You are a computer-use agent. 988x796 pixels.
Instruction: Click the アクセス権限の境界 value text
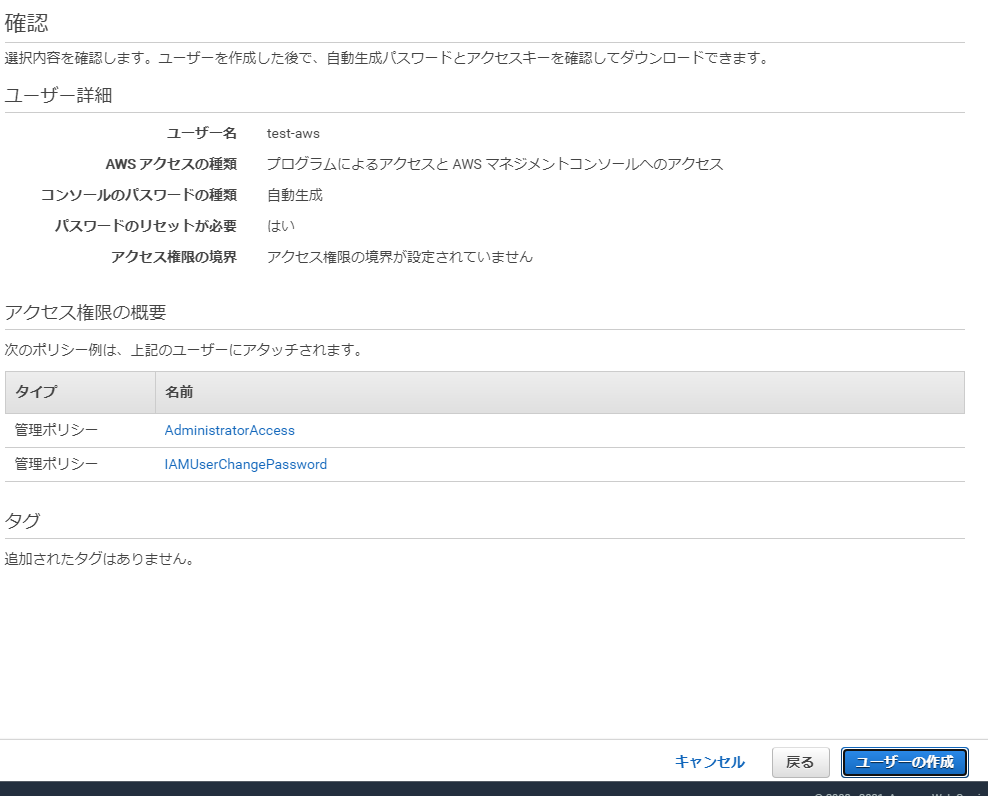399,256
